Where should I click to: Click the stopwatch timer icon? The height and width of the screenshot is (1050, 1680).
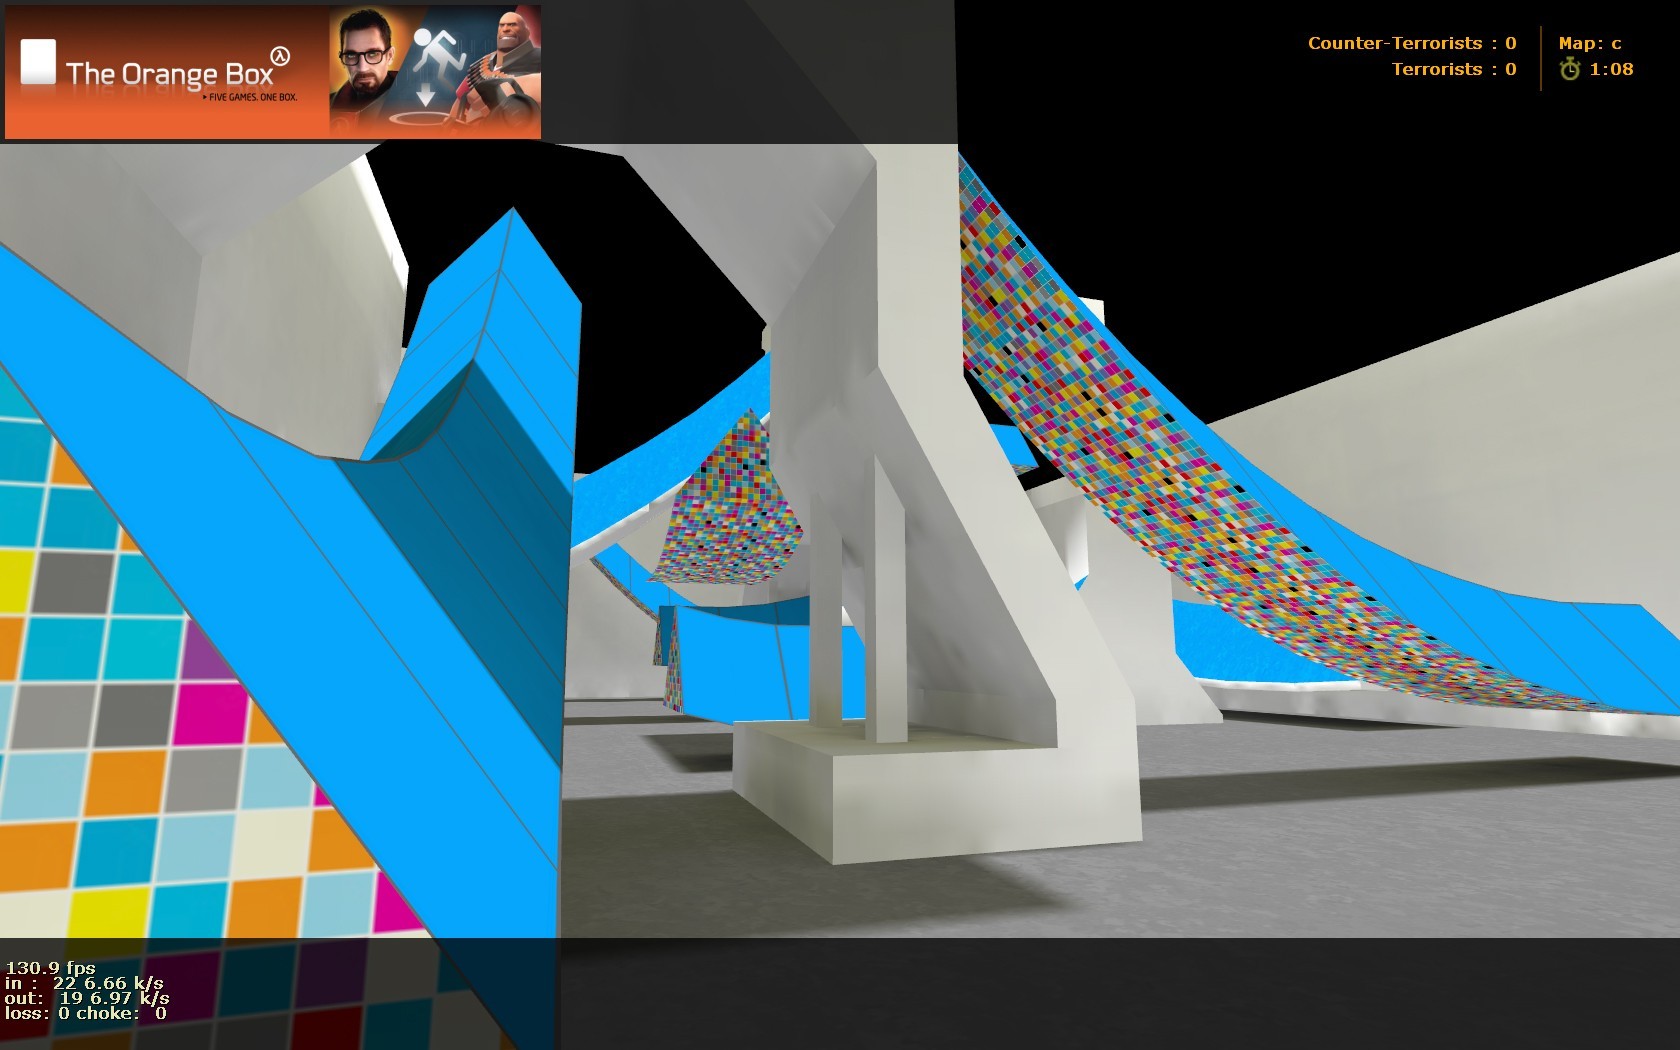(x=1570, y=69)
